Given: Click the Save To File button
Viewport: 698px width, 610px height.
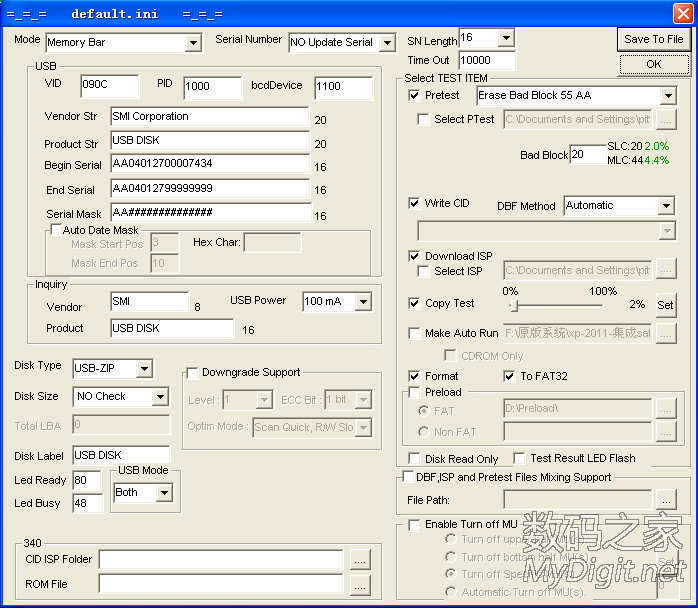Looking at the screenshot, I should [x=653, y=39].
